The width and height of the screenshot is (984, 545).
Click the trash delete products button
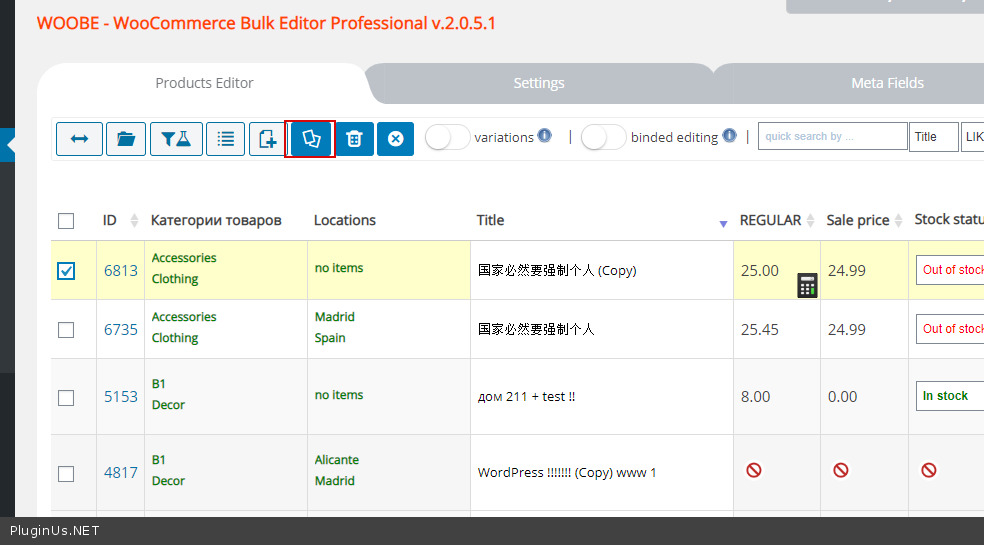(354, 139)
